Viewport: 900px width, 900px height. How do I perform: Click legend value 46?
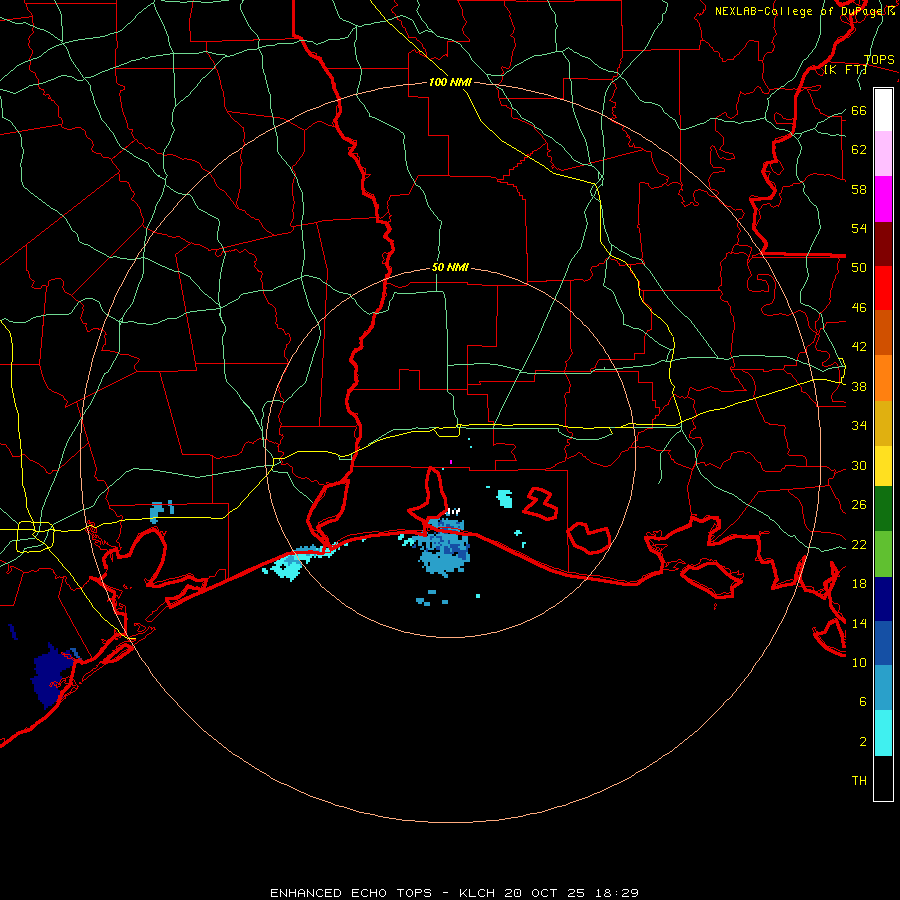click(x=859, y=308)
